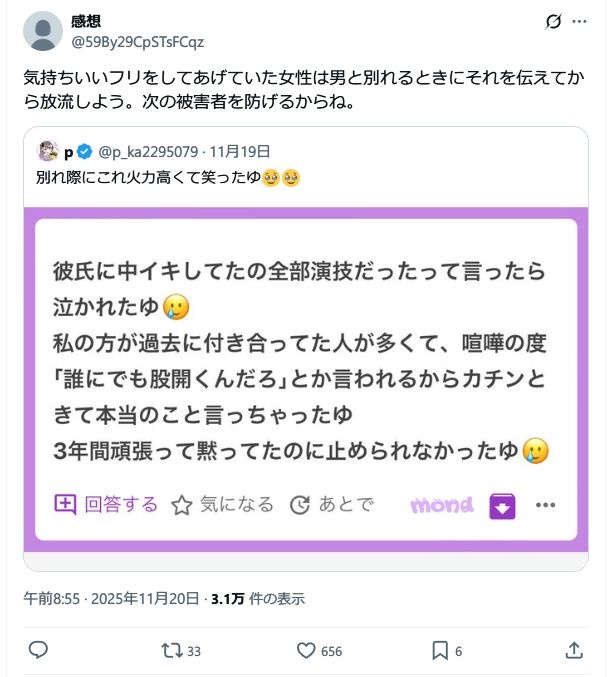Bookmark this post
Screen dimensions: 613x677
tap(439, 650)
